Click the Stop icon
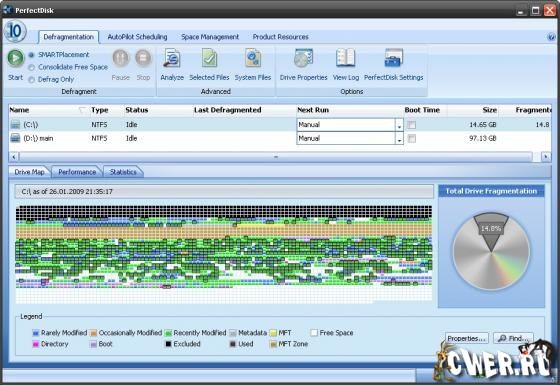 [143, 58]
